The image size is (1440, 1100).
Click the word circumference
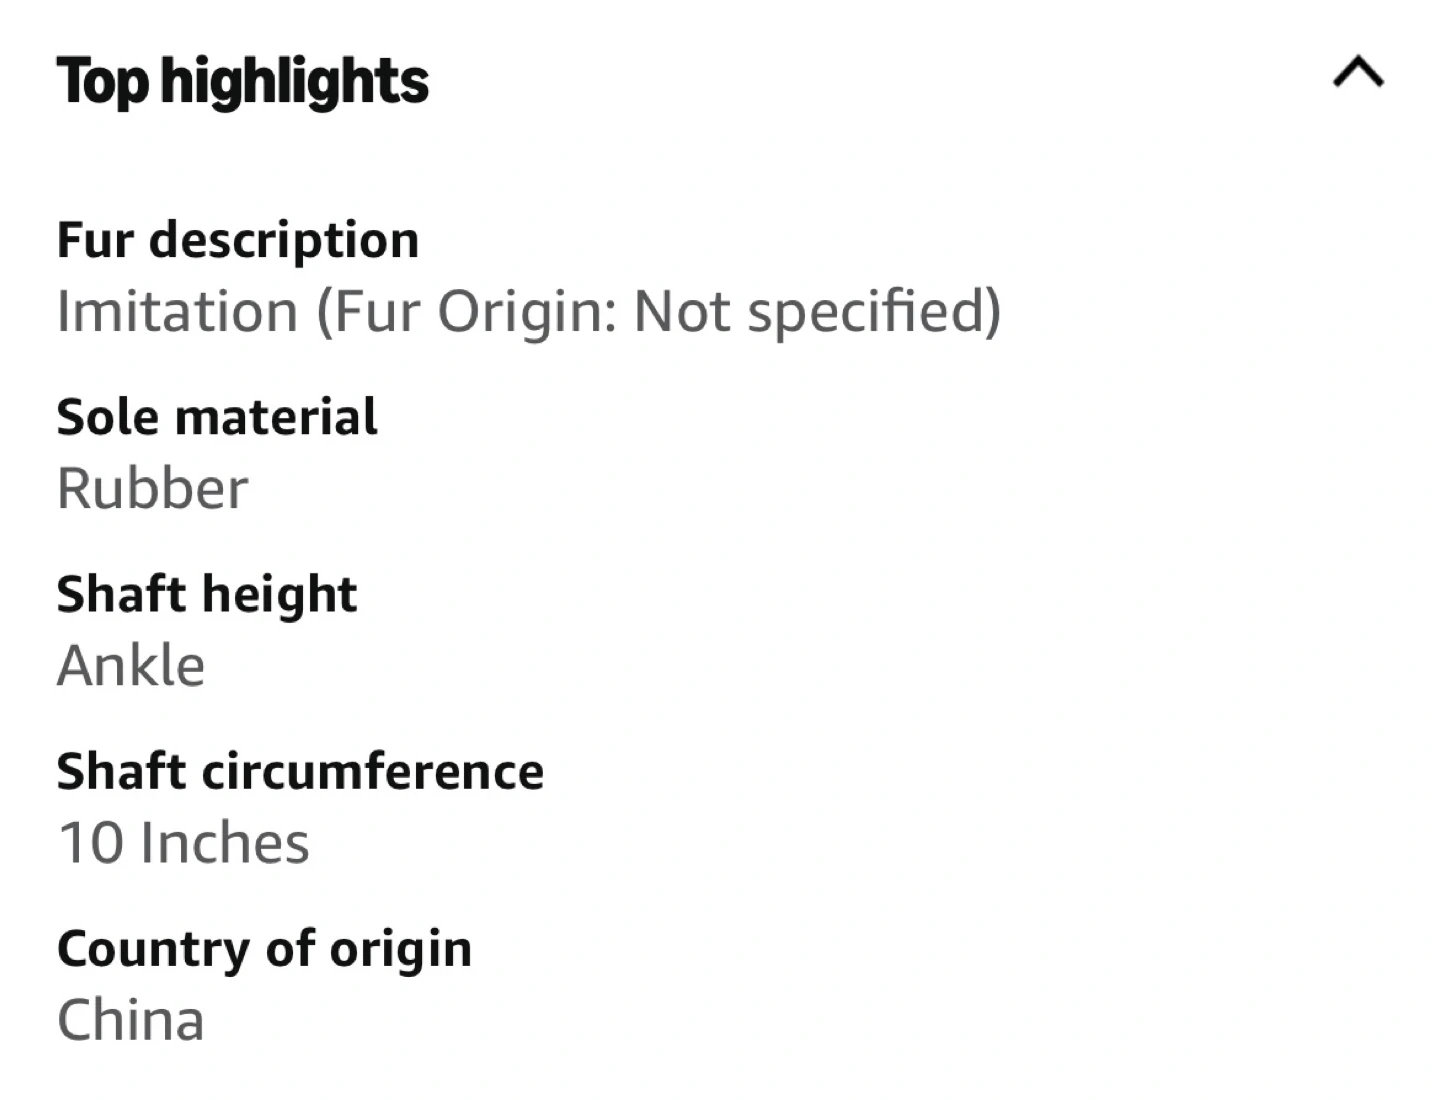click(x=373, y=771)
